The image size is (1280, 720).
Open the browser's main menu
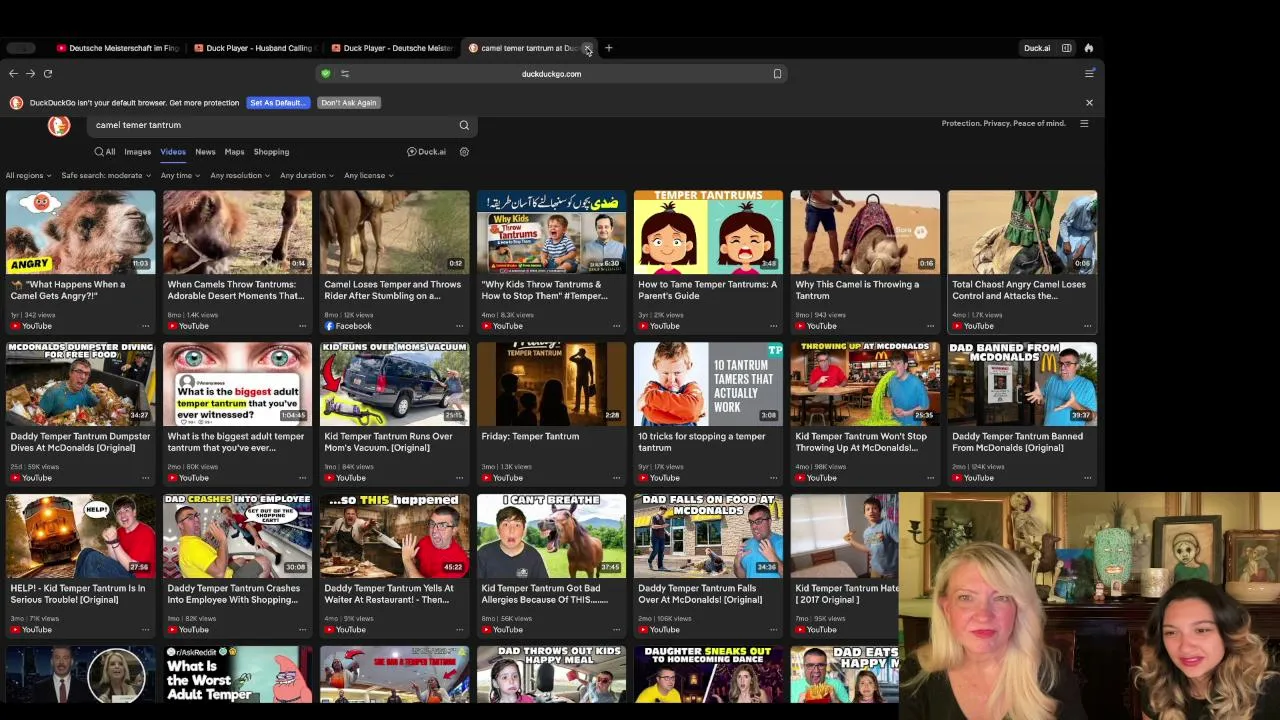1089,73
